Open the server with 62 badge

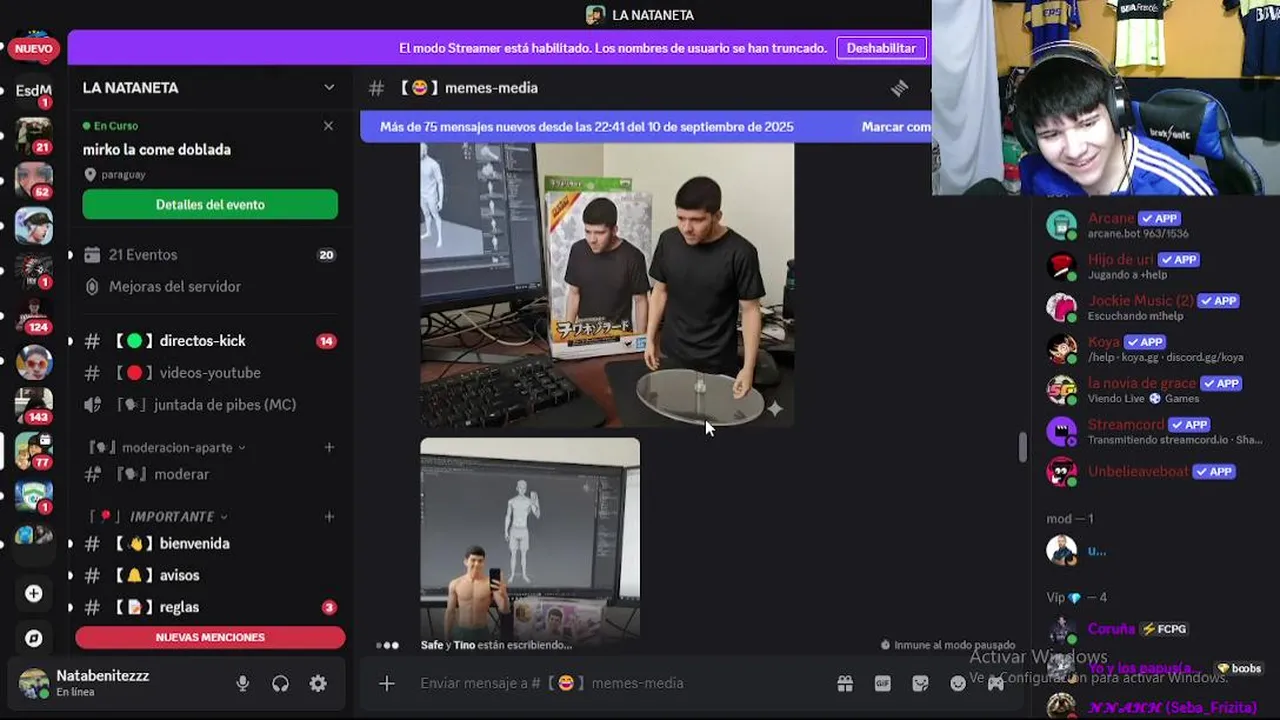34,180
